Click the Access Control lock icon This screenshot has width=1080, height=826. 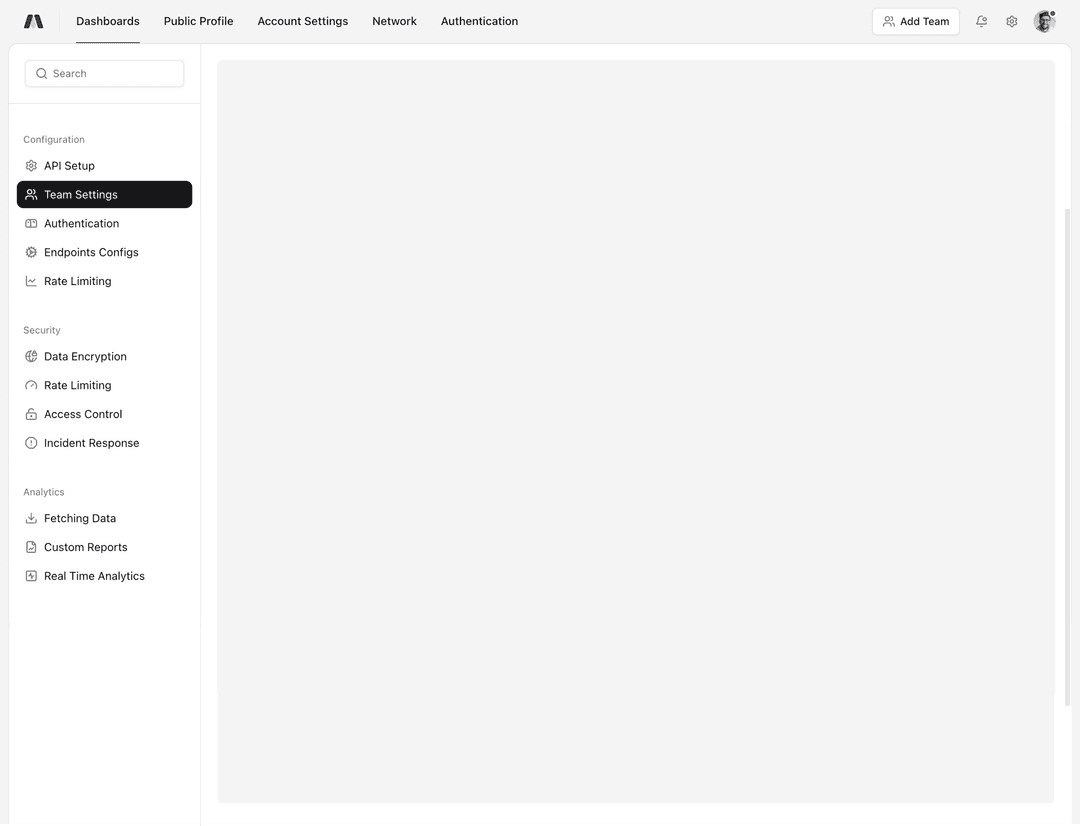31,414
